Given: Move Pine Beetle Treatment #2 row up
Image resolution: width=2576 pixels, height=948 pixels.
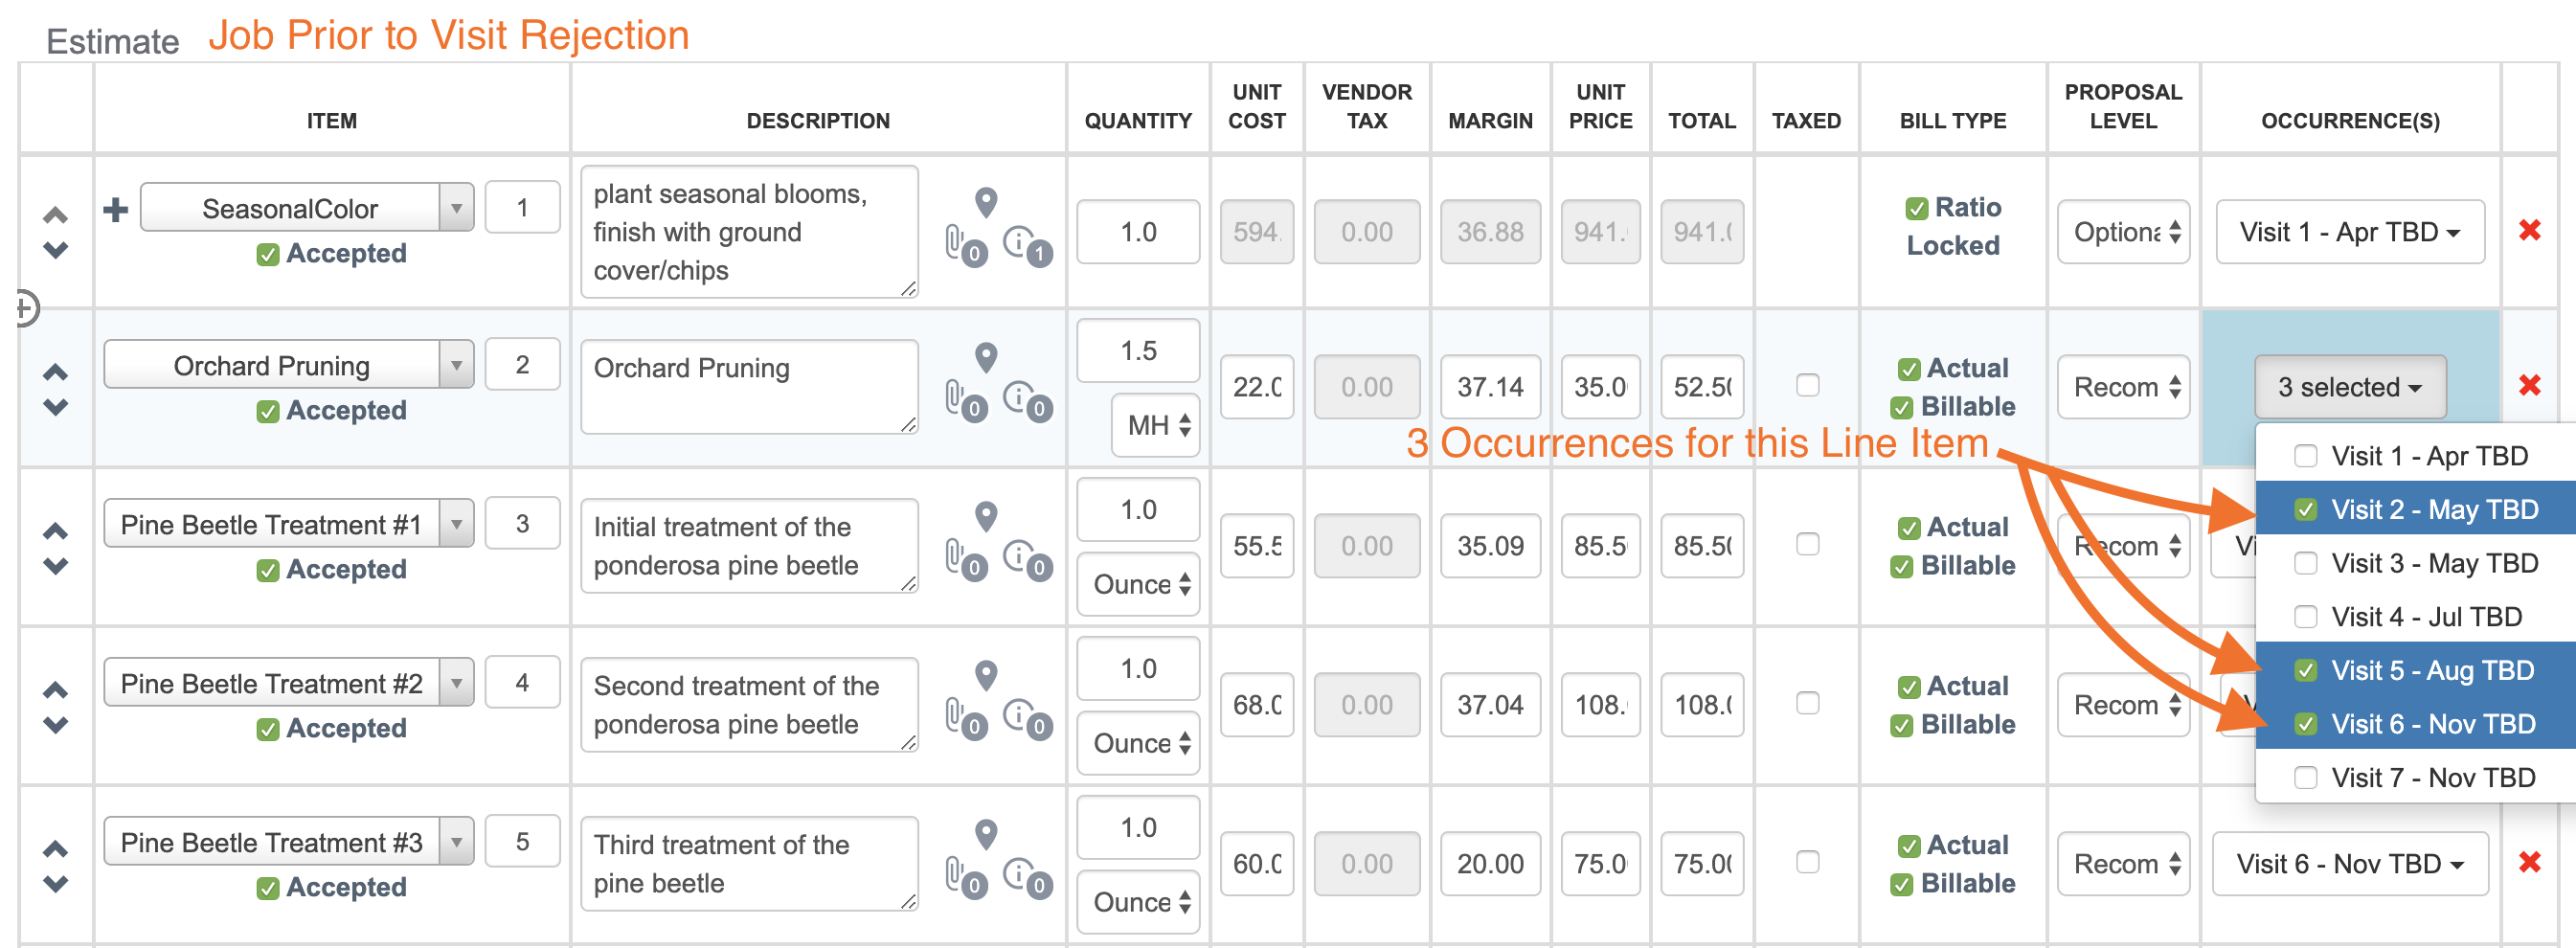Looking at the screenshot, I should pyautogui.click(x=56, y=690).
